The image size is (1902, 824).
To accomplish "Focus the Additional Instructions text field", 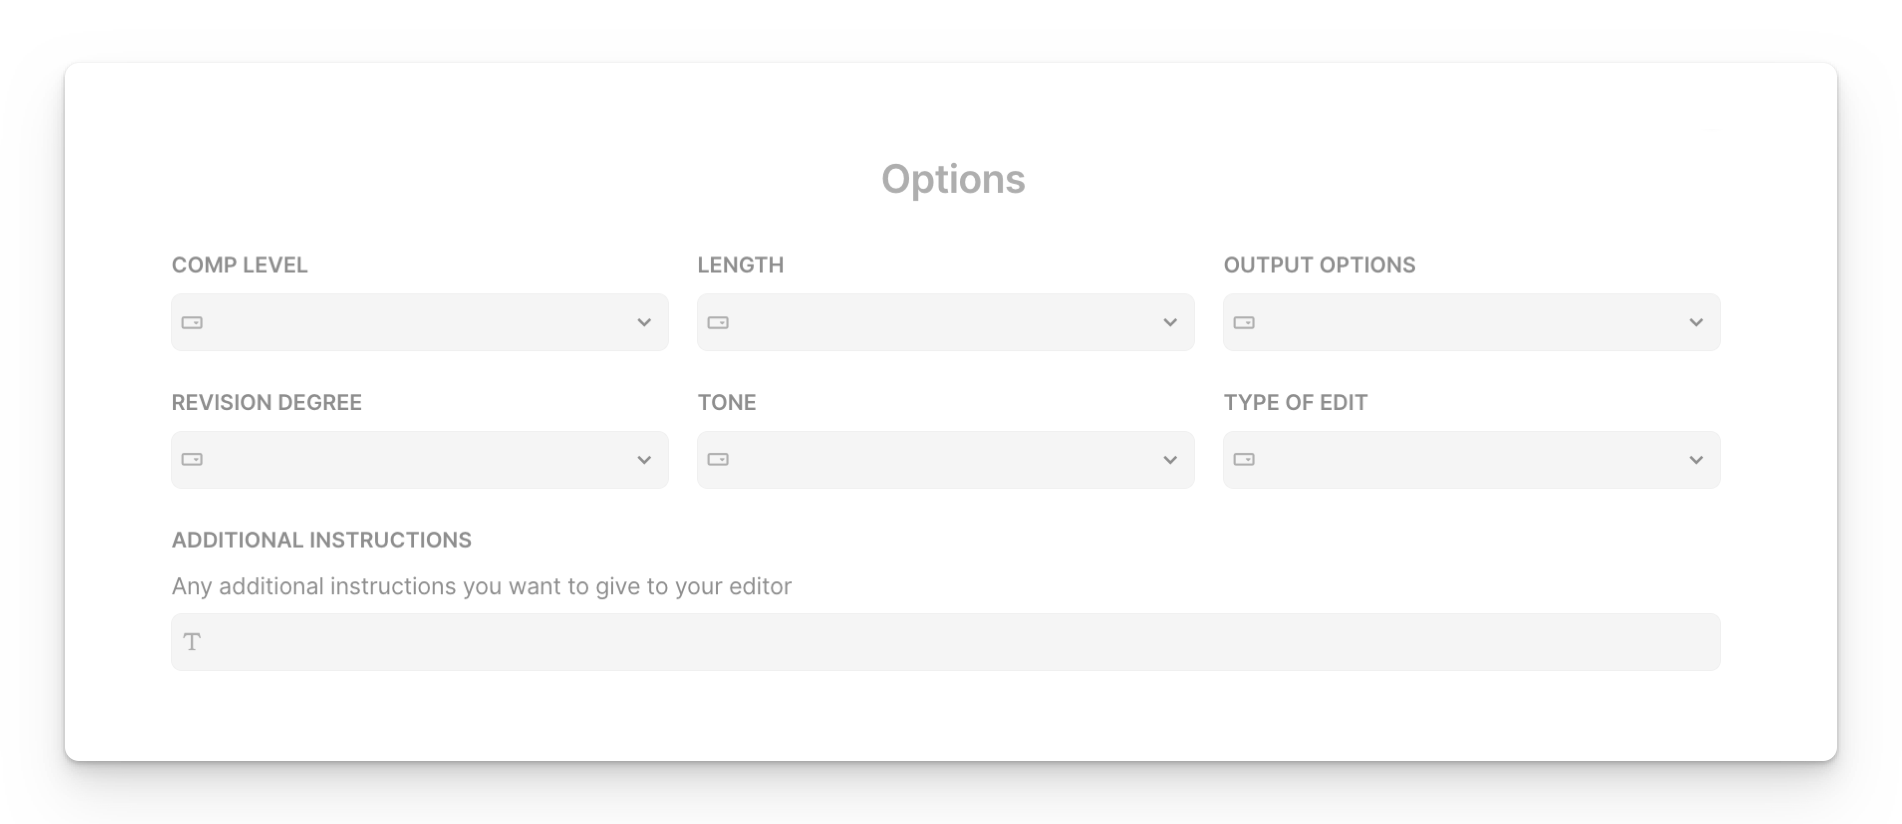I will click(x=946, y=642).
